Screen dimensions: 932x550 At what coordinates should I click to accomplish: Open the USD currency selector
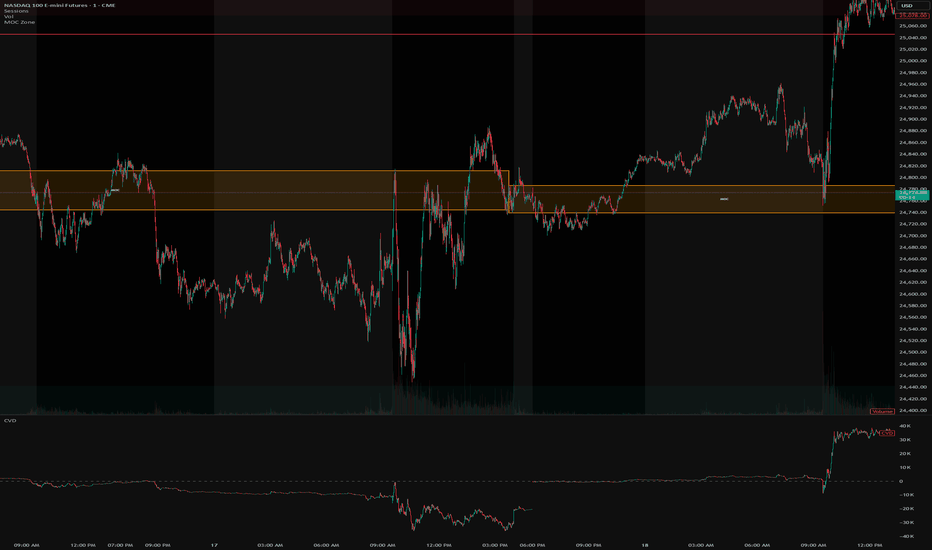[x=909, y=6]
